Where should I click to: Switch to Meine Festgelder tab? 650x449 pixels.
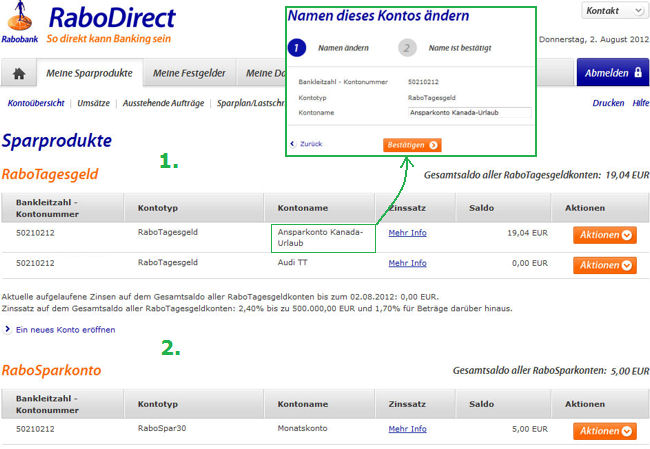click(x=189, y=73)
